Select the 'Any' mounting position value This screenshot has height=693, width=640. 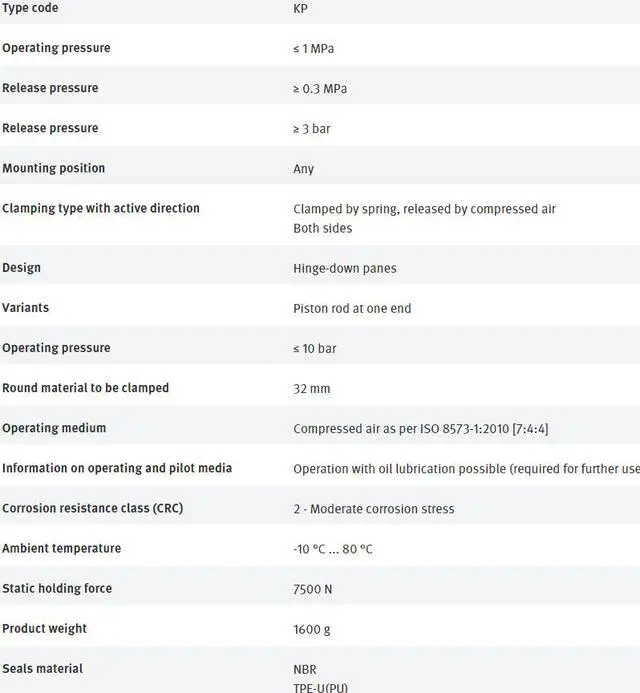[304, 169]
